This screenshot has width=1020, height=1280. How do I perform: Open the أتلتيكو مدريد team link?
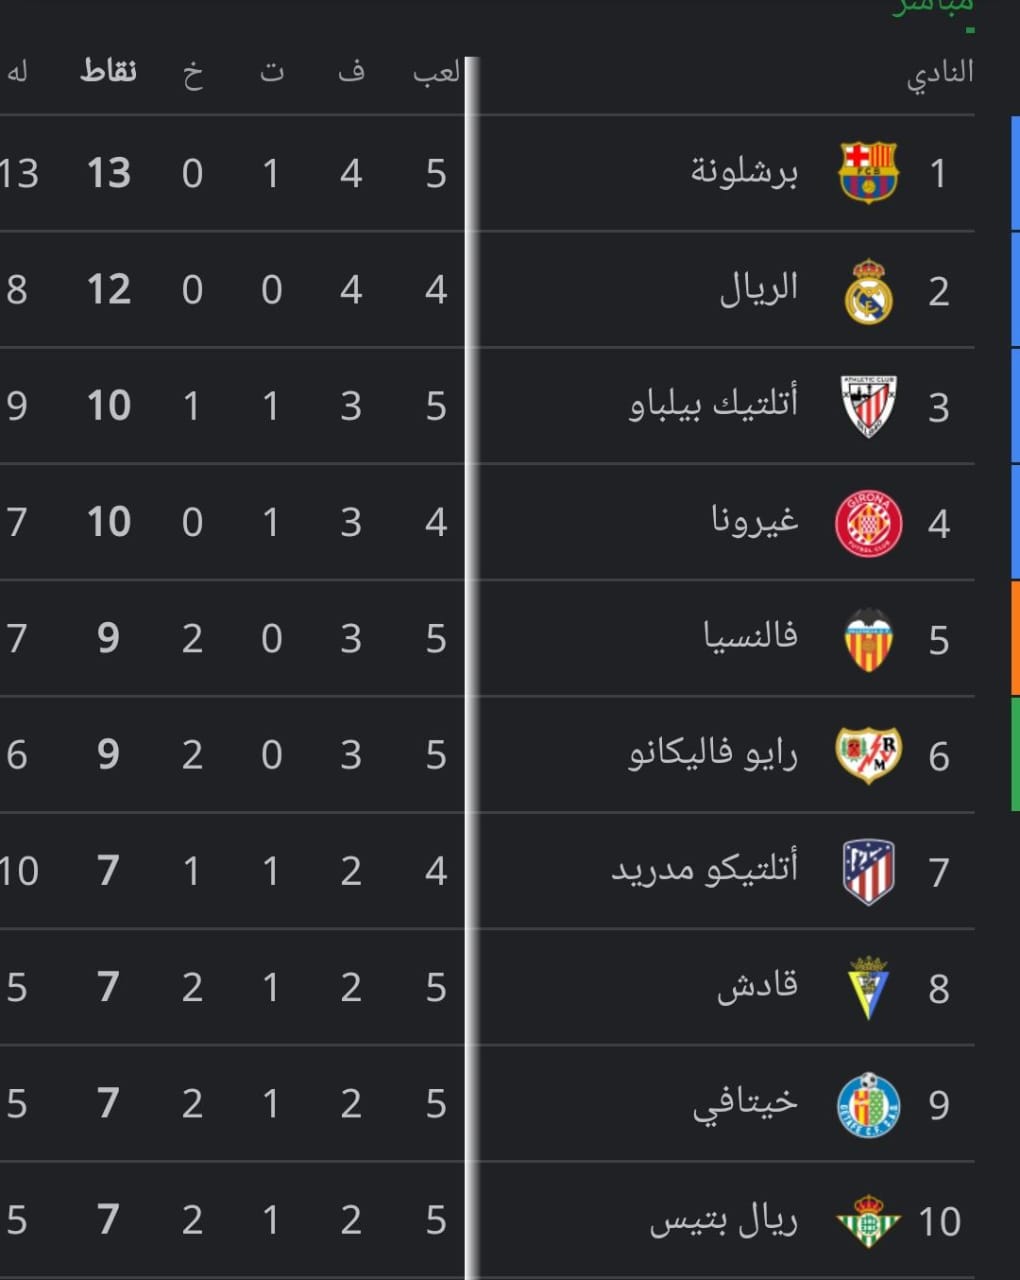704,869
